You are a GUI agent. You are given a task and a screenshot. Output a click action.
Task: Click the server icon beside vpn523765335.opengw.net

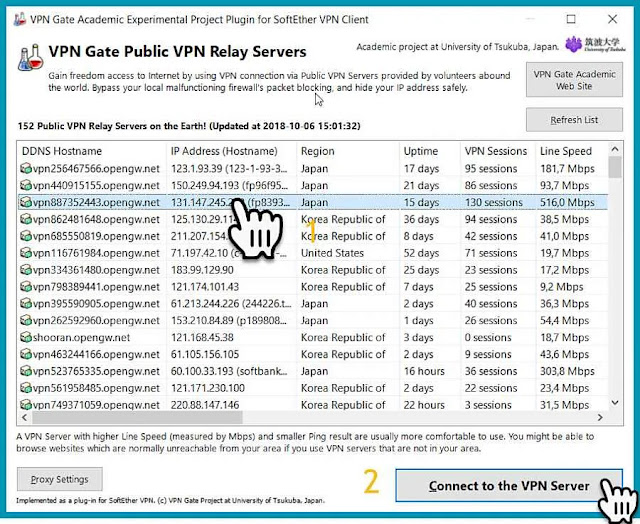(26, 371)
